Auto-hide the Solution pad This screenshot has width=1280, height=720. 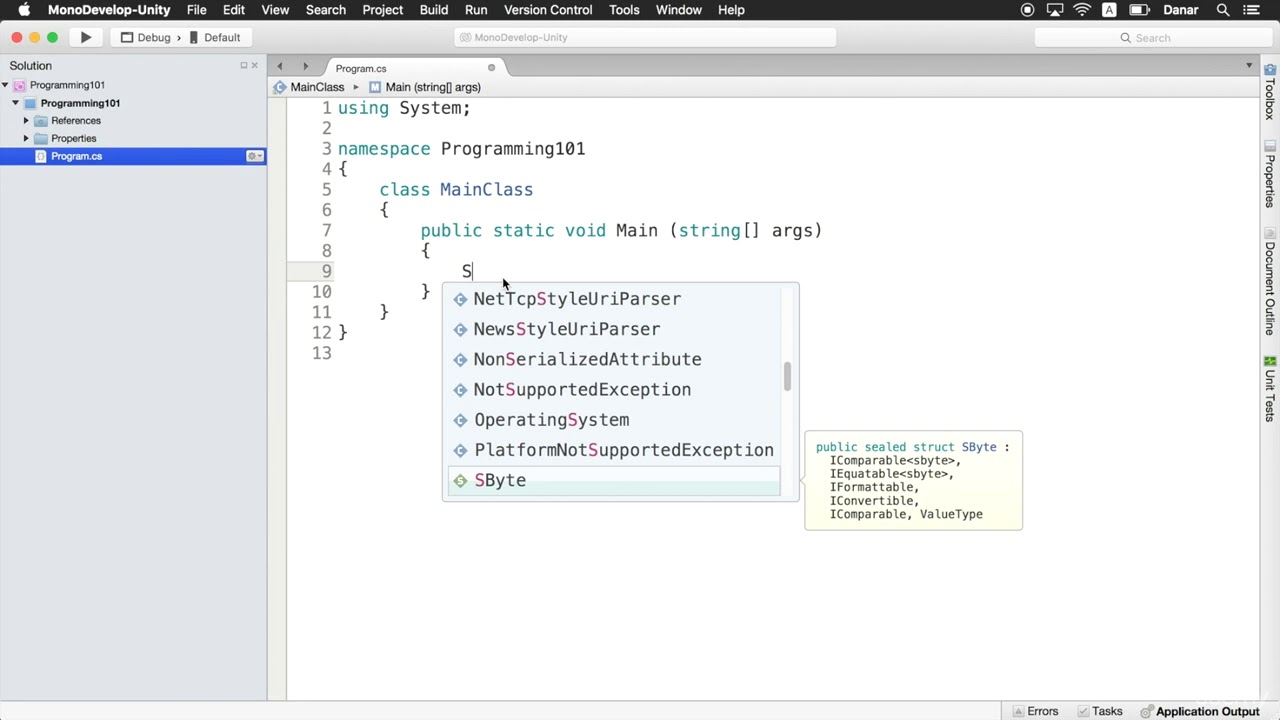click(243, 66)
